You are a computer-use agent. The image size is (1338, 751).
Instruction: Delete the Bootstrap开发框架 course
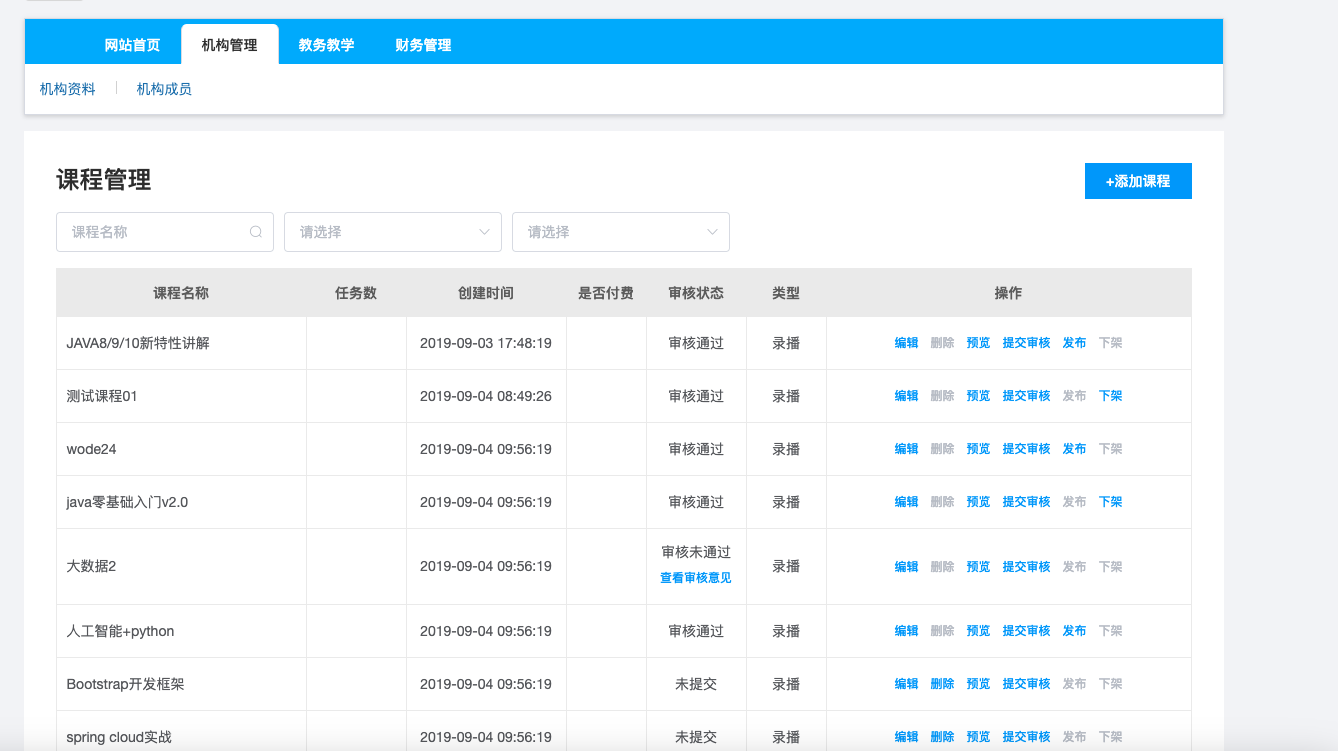coord(942,684)
